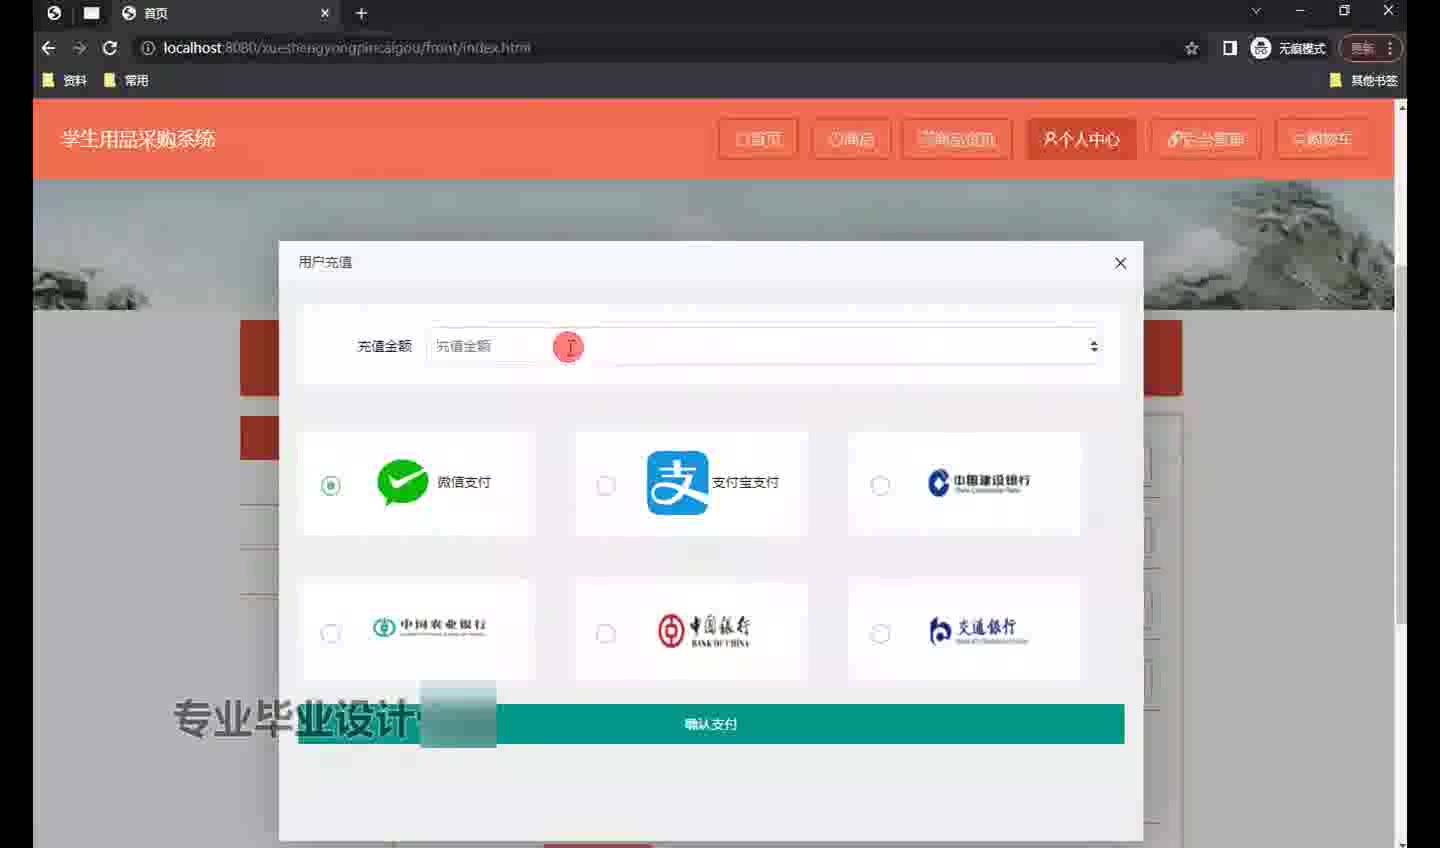The image size is (1440, 848).
Task: Close the 首页 browser tab
Action: [325, 13]
